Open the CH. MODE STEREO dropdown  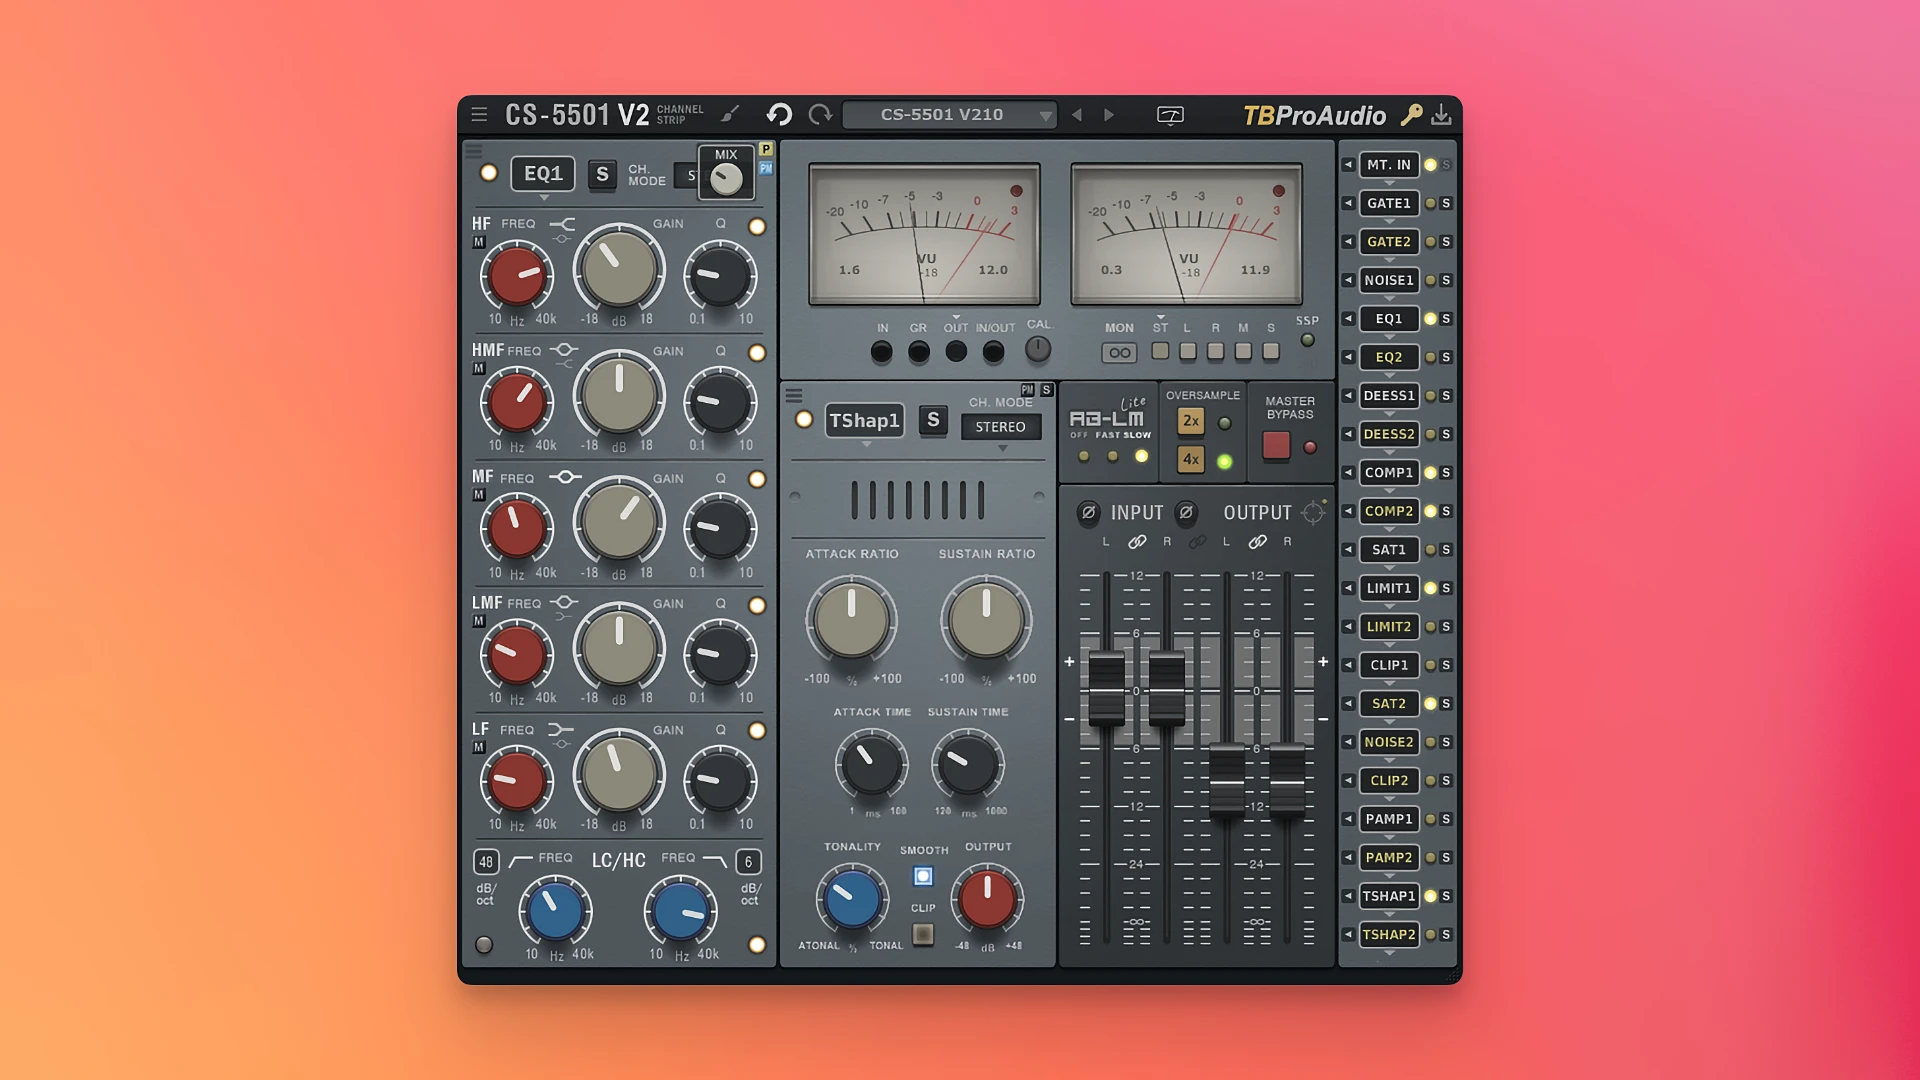tap(1001, 426)
